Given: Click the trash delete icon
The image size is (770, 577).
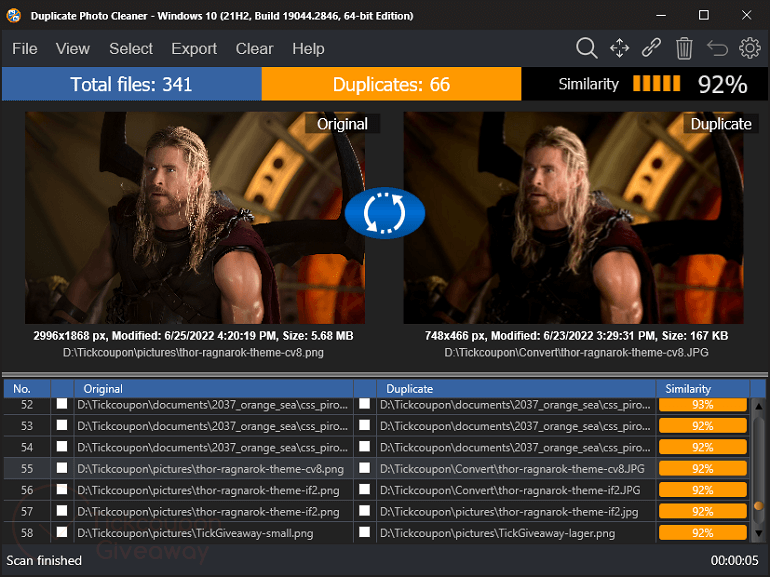Looking at the screenshot, I should (x=684, y=49).
